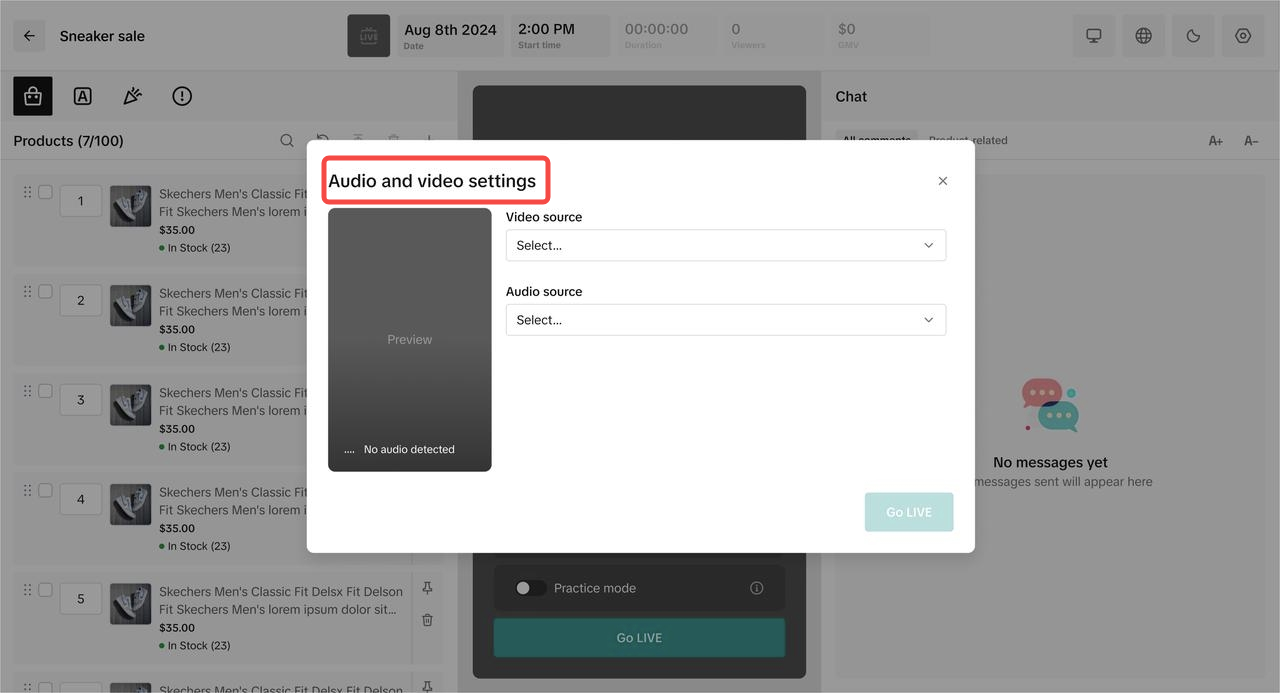Switch to Product related chat tab
This screenshot has height=693, width=1280.
tap(968, 141)
